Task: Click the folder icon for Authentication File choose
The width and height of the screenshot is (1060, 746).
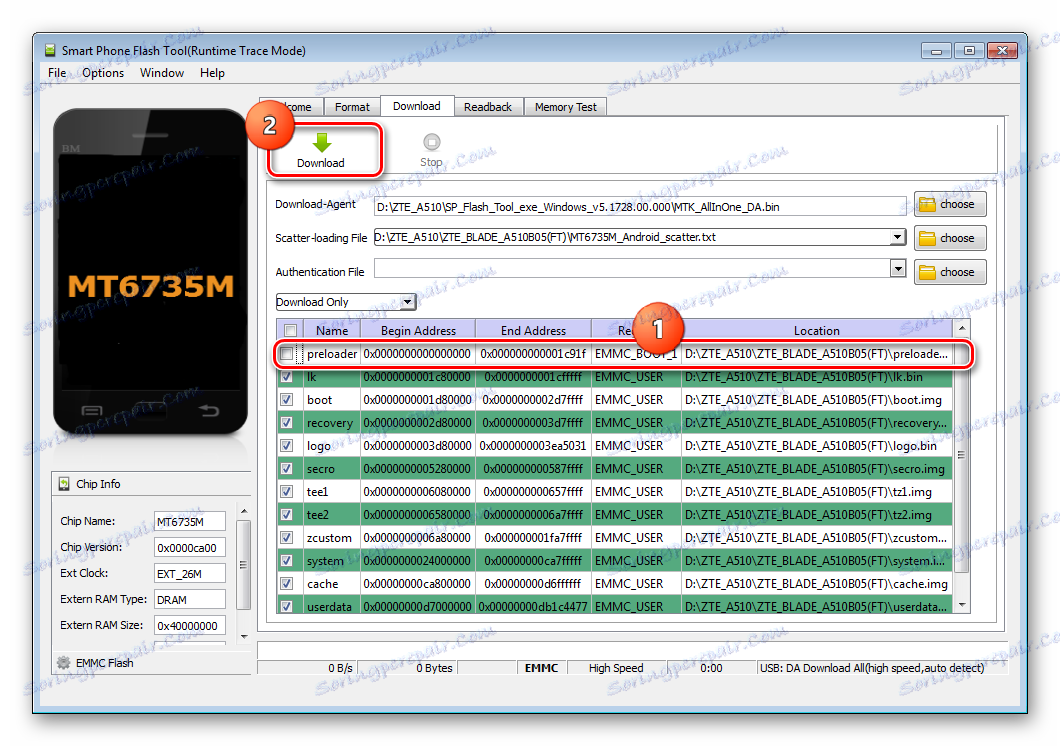Action: [x=927, y=272]
